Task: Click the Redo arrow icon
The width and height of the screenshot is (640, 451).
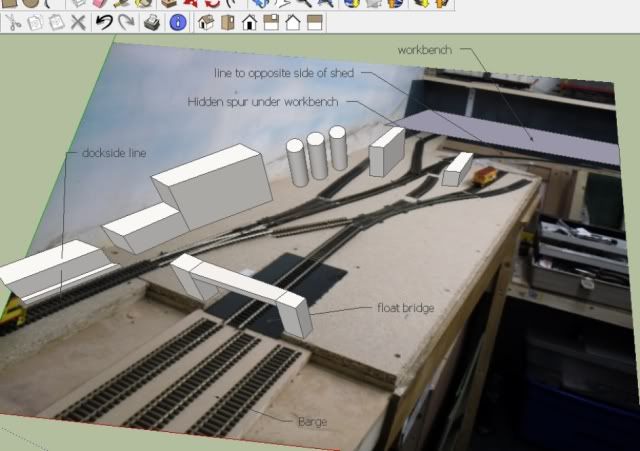Action: pos(127,22)
